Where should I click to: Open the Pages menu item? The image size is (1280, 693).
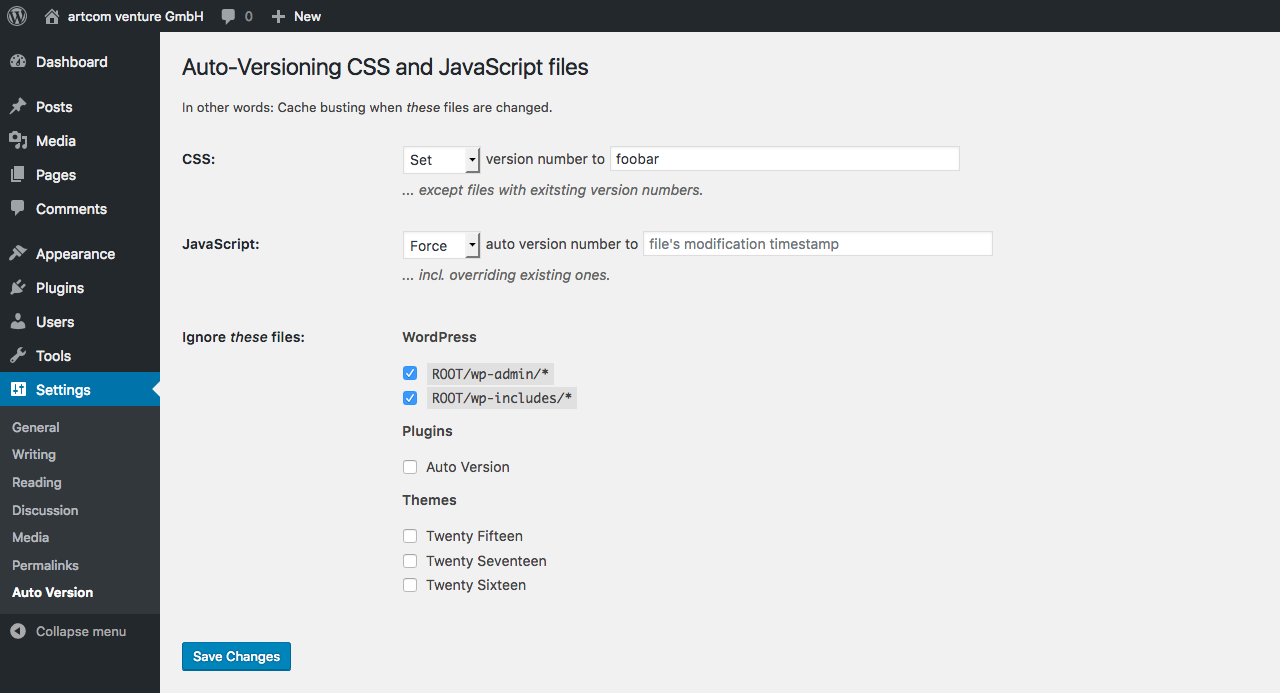(80, 175)
